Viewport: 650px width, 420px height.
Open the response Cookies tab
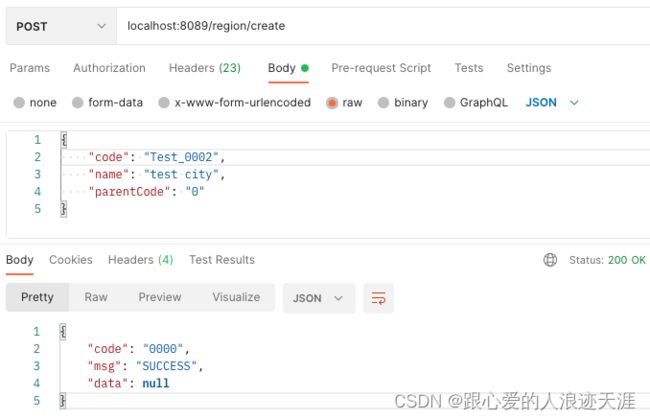coord(71,260)
